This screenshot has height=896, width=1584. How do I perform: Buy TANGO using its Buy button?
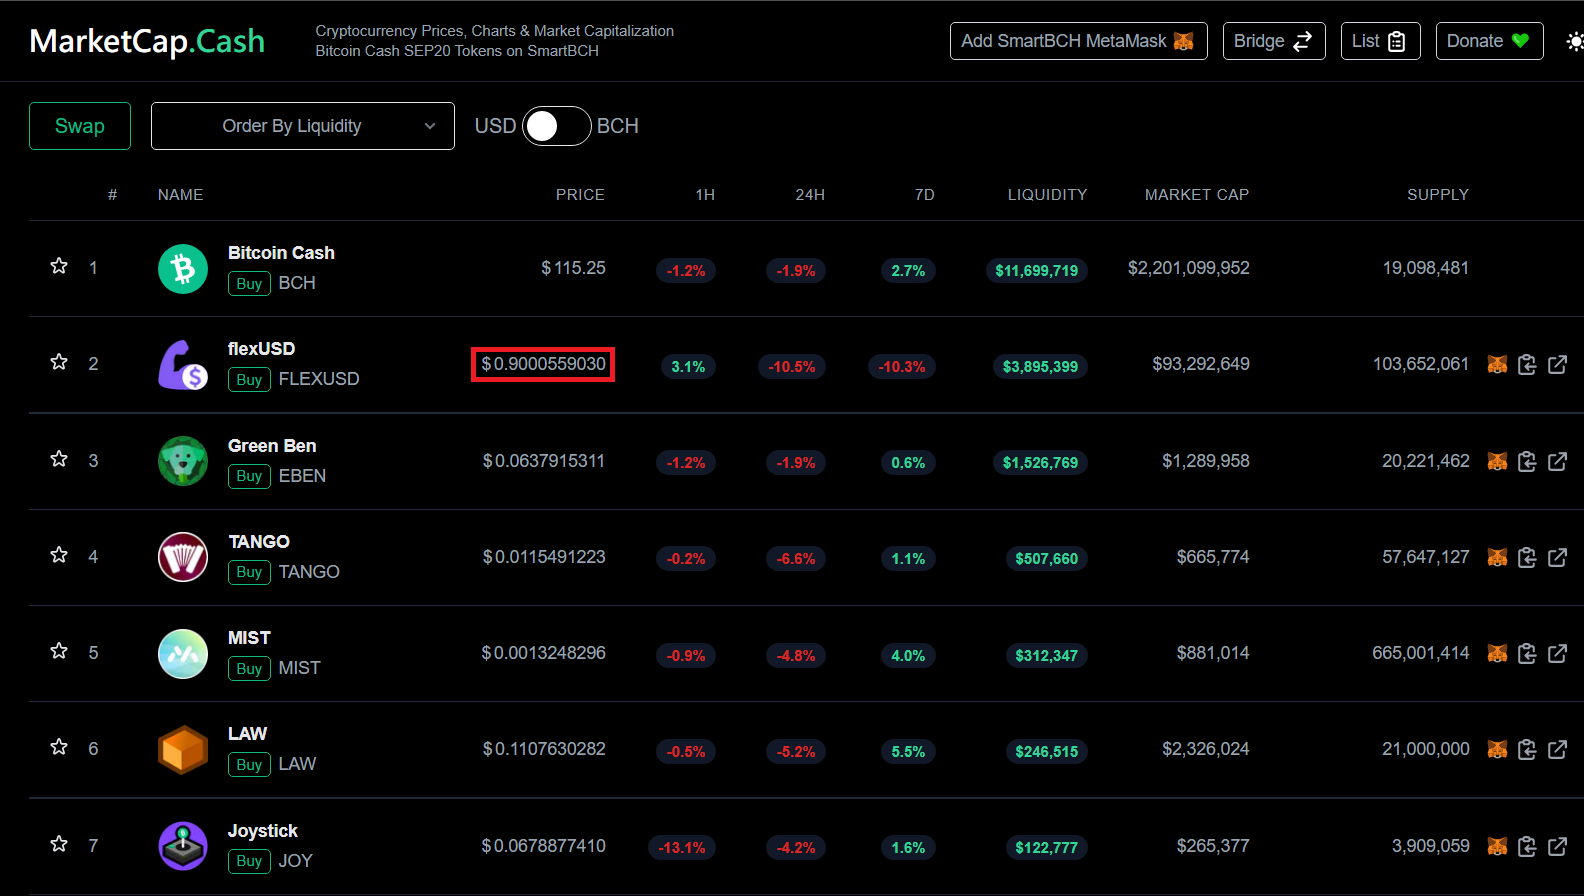coord(249,572)
